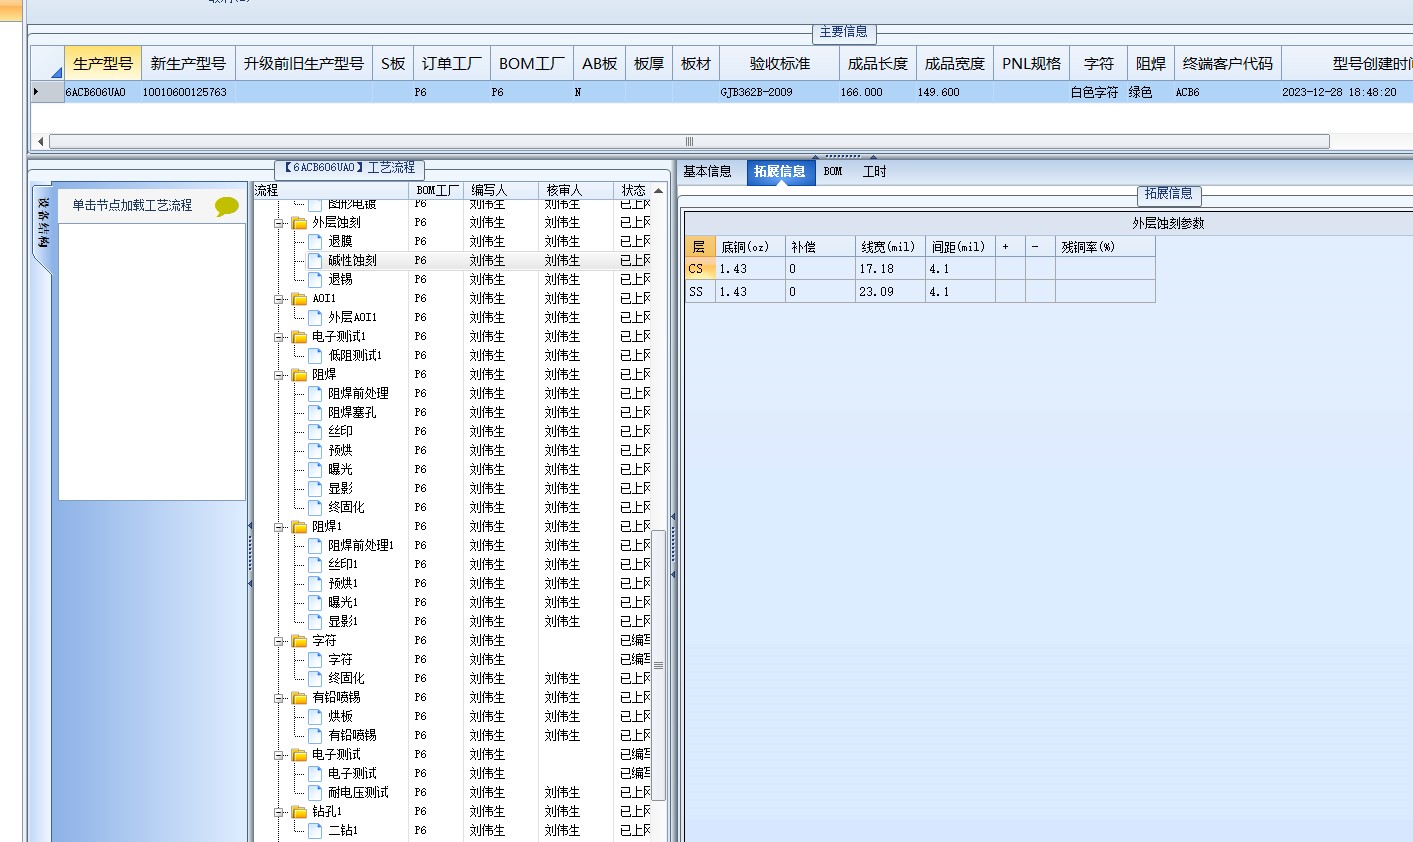Click the folder icon of AOI1
1413x842 pixels.
[x=299, y=299]
